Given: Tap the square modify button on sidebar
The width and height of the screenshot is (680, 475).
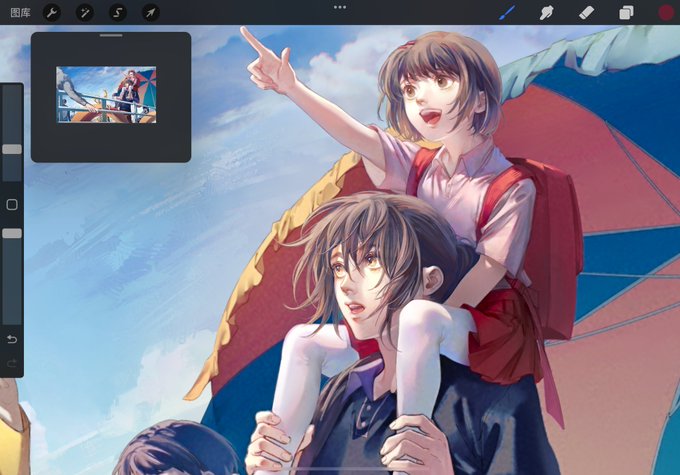Looking at the screenshot, I should click(12, 205).
